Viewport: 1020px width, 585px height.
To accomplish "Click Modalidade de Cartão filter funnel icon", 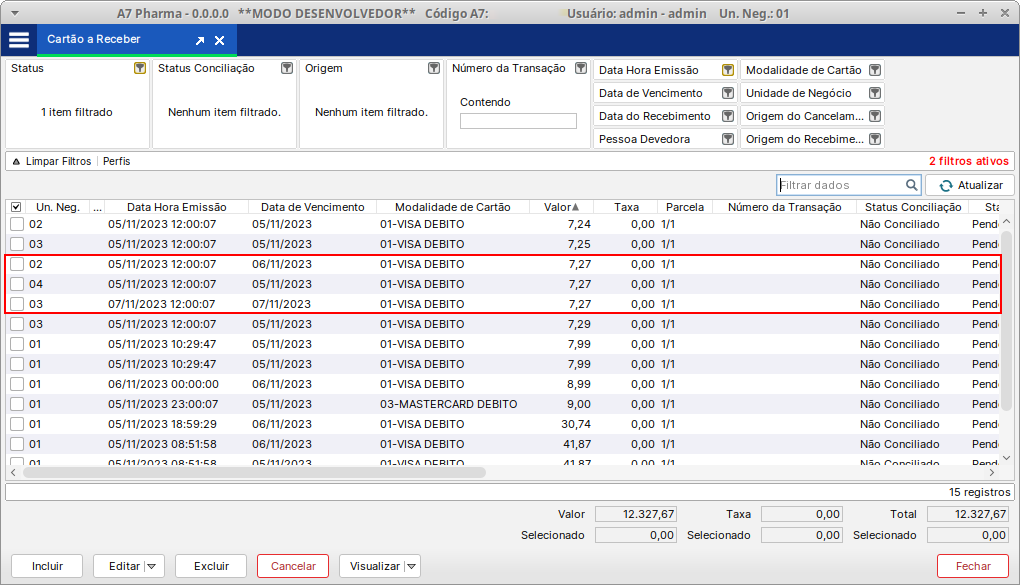I will click(874, 70).
